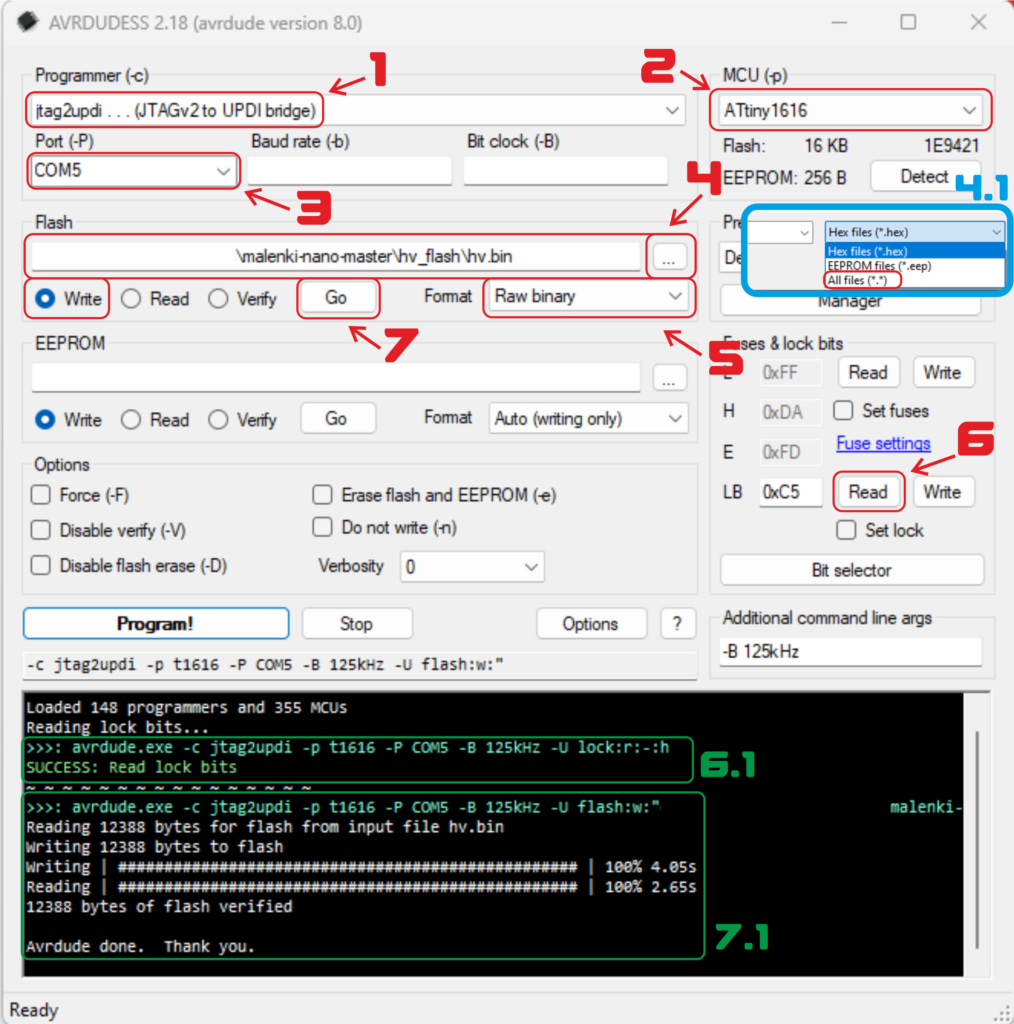
Task: Click the lock bits Write button
Action: coord(942,492)
